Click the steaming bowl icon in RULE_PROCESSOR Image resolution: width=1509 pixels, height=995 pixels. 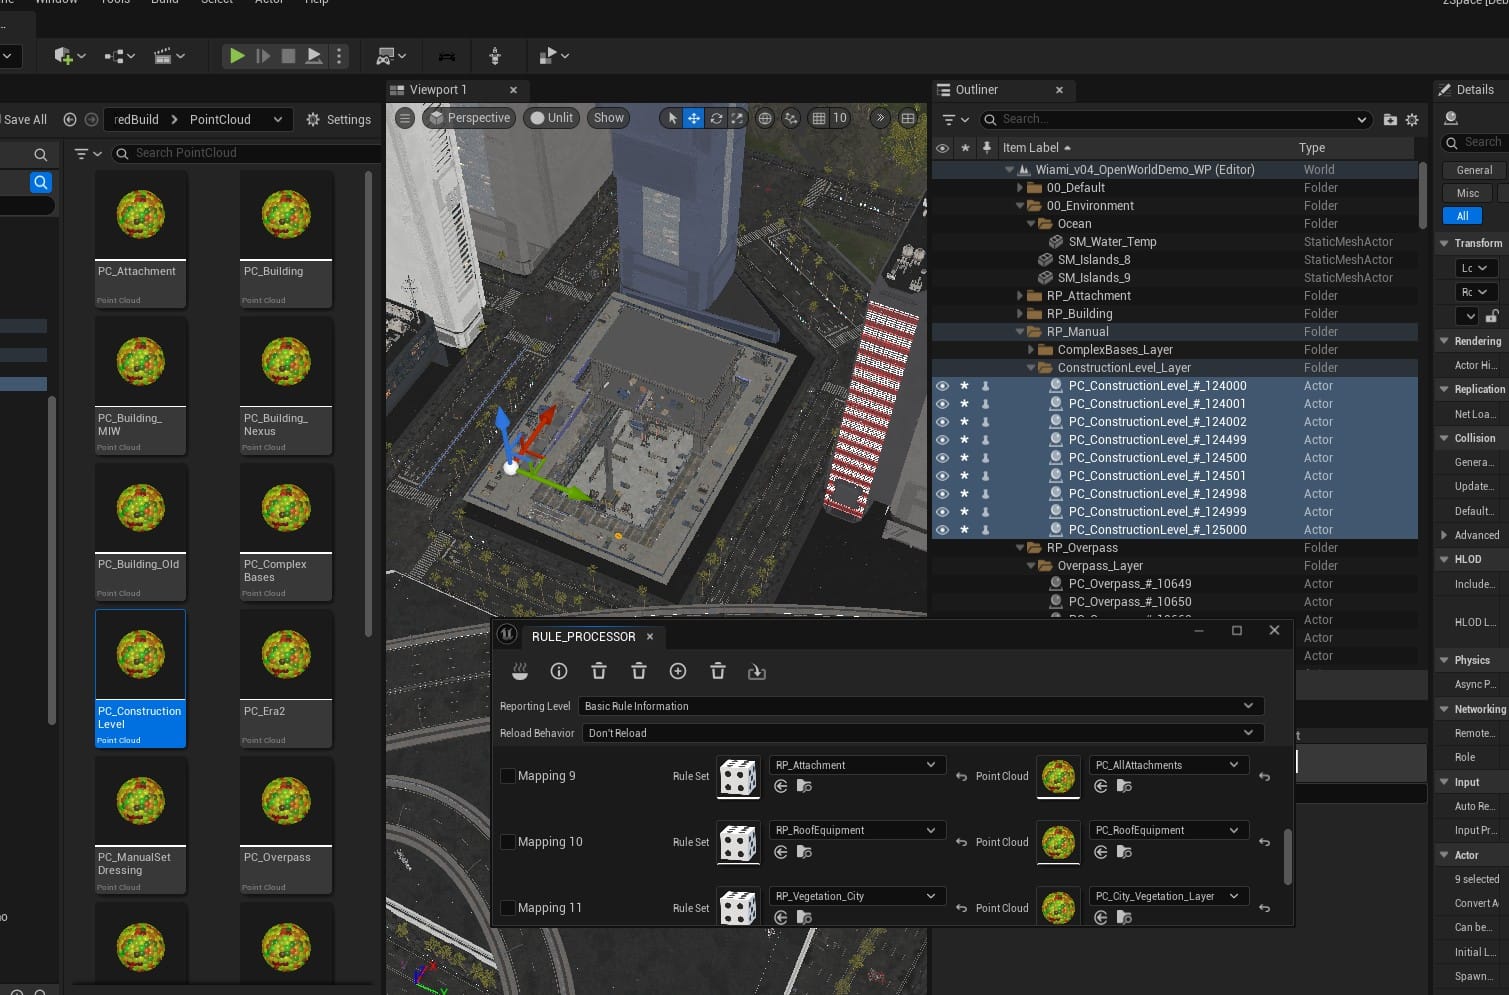tap(519, 671)
